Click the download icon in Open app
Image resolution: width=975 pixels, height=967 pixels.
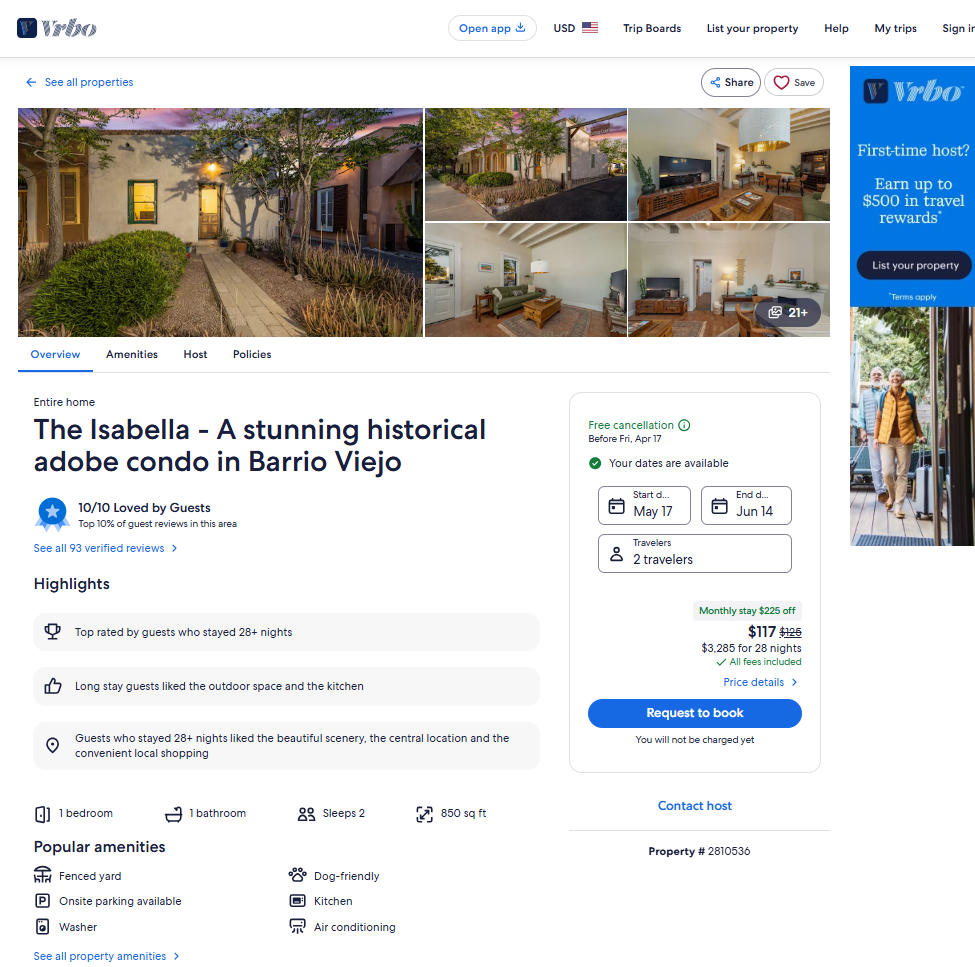[x=521, y=28]
